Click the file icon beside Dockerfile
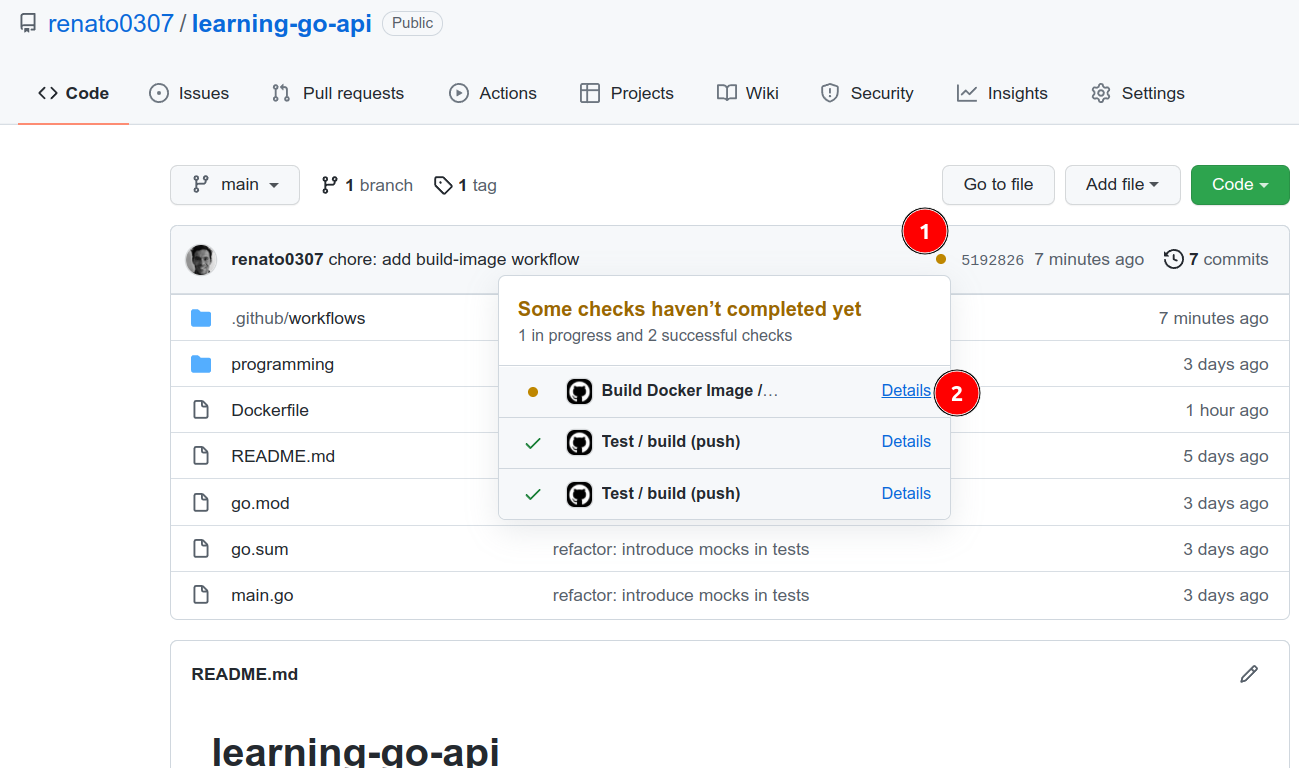The height and width of the screenshot is (768, 1299). click(x=201, y=410)
